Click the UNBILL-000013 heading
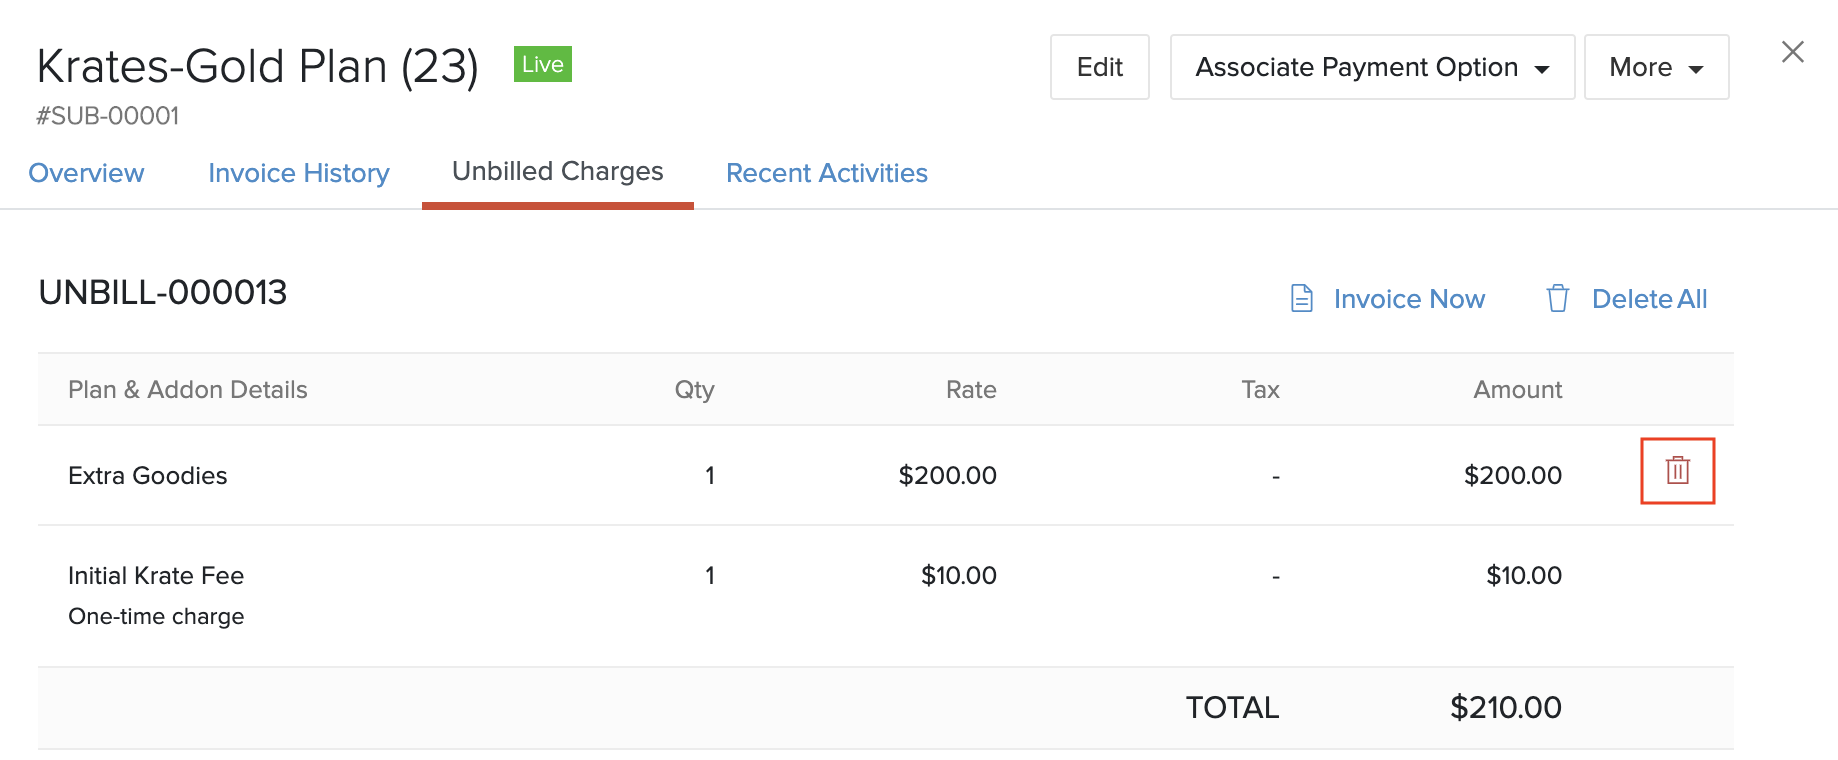 (162, 293)
